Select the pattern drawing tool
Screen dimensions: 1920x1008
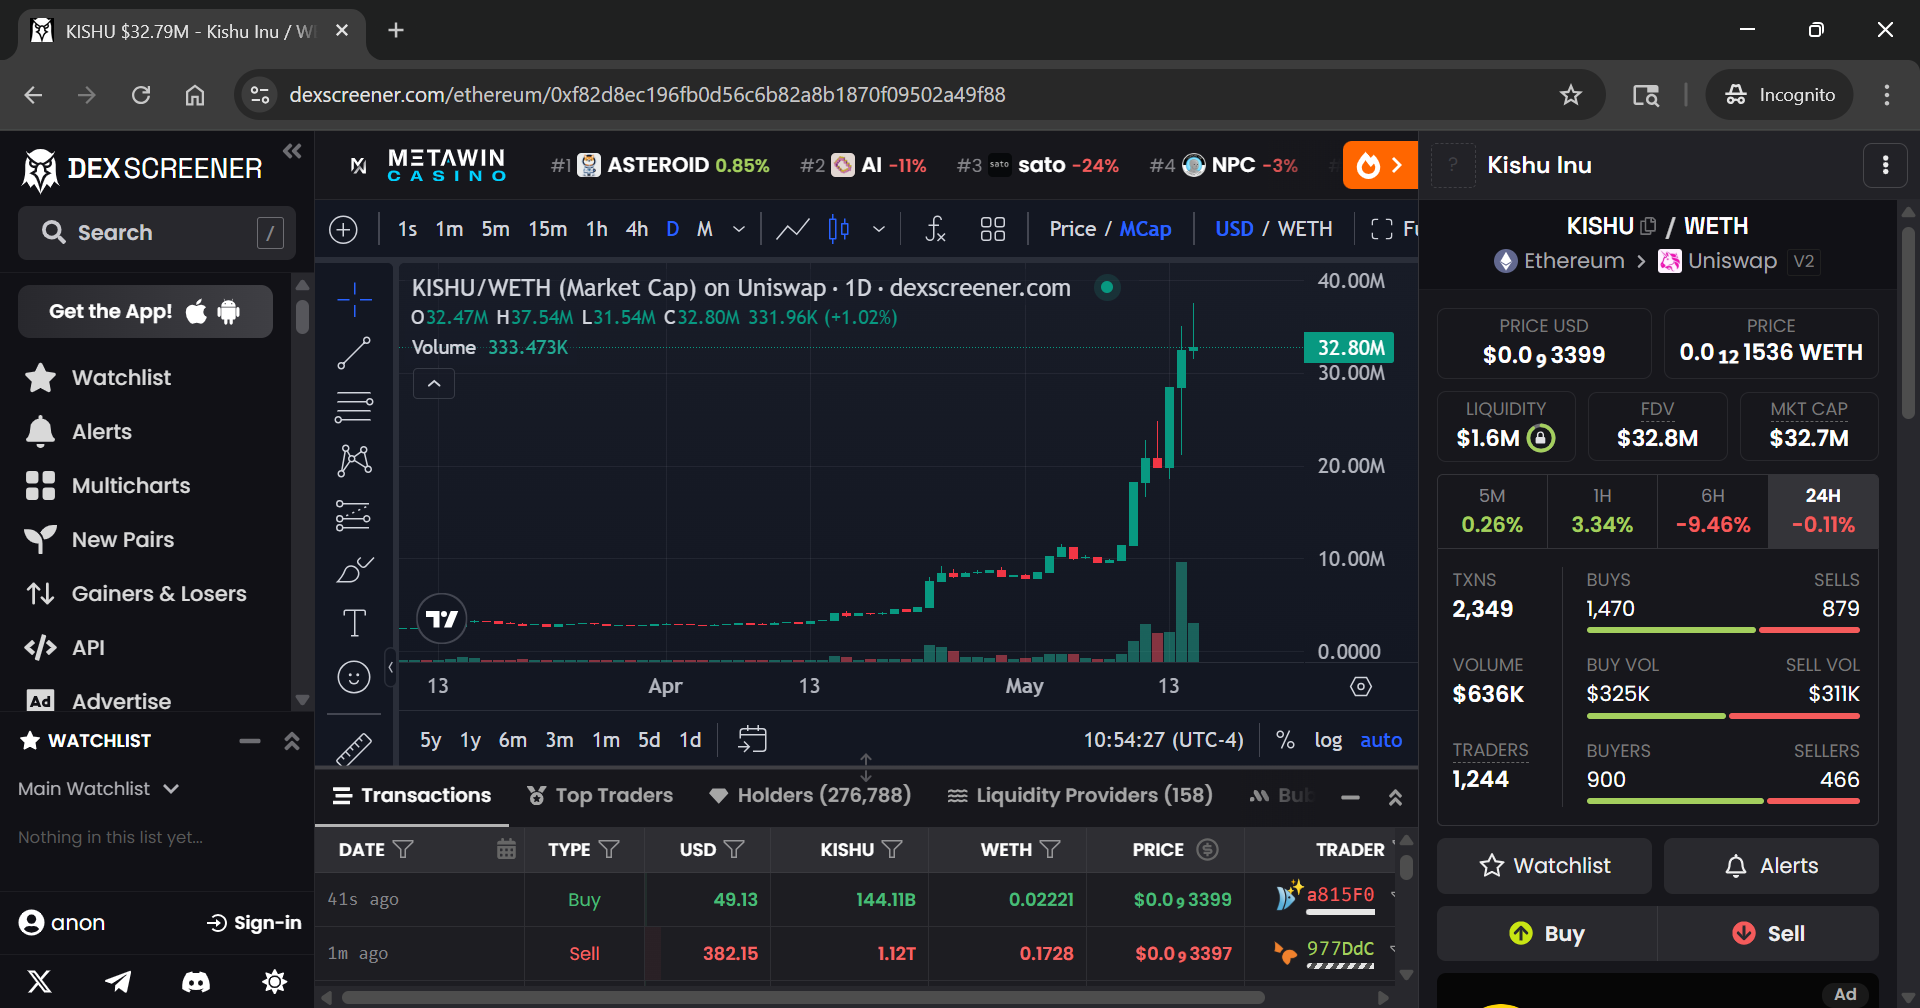[x=354, y=460]
